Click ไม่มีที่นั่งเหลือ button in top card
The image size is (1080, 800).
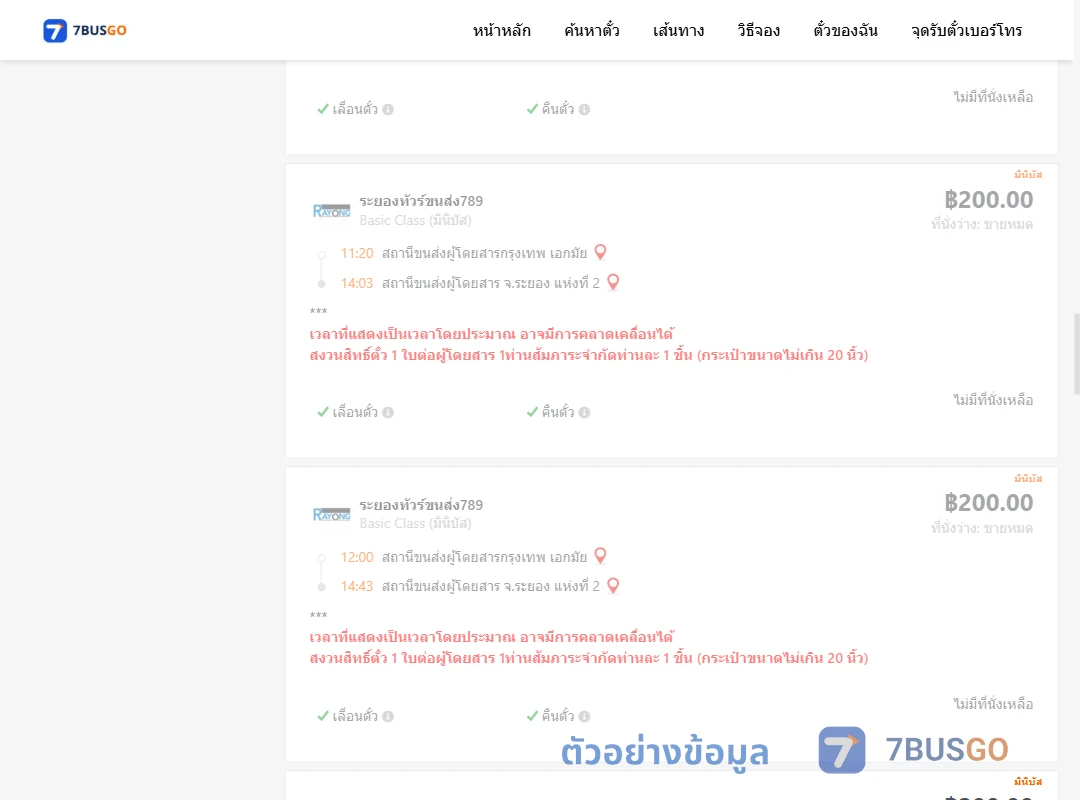tap(993, 97)
